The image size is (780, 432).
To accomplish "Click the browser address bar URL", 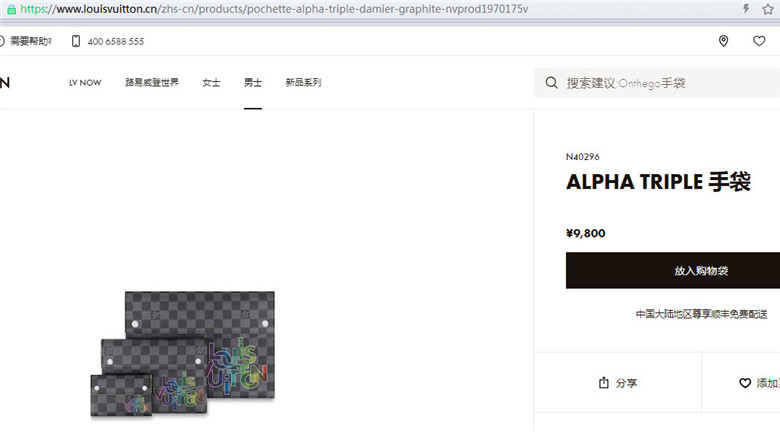I will click(x=274, y=9).
